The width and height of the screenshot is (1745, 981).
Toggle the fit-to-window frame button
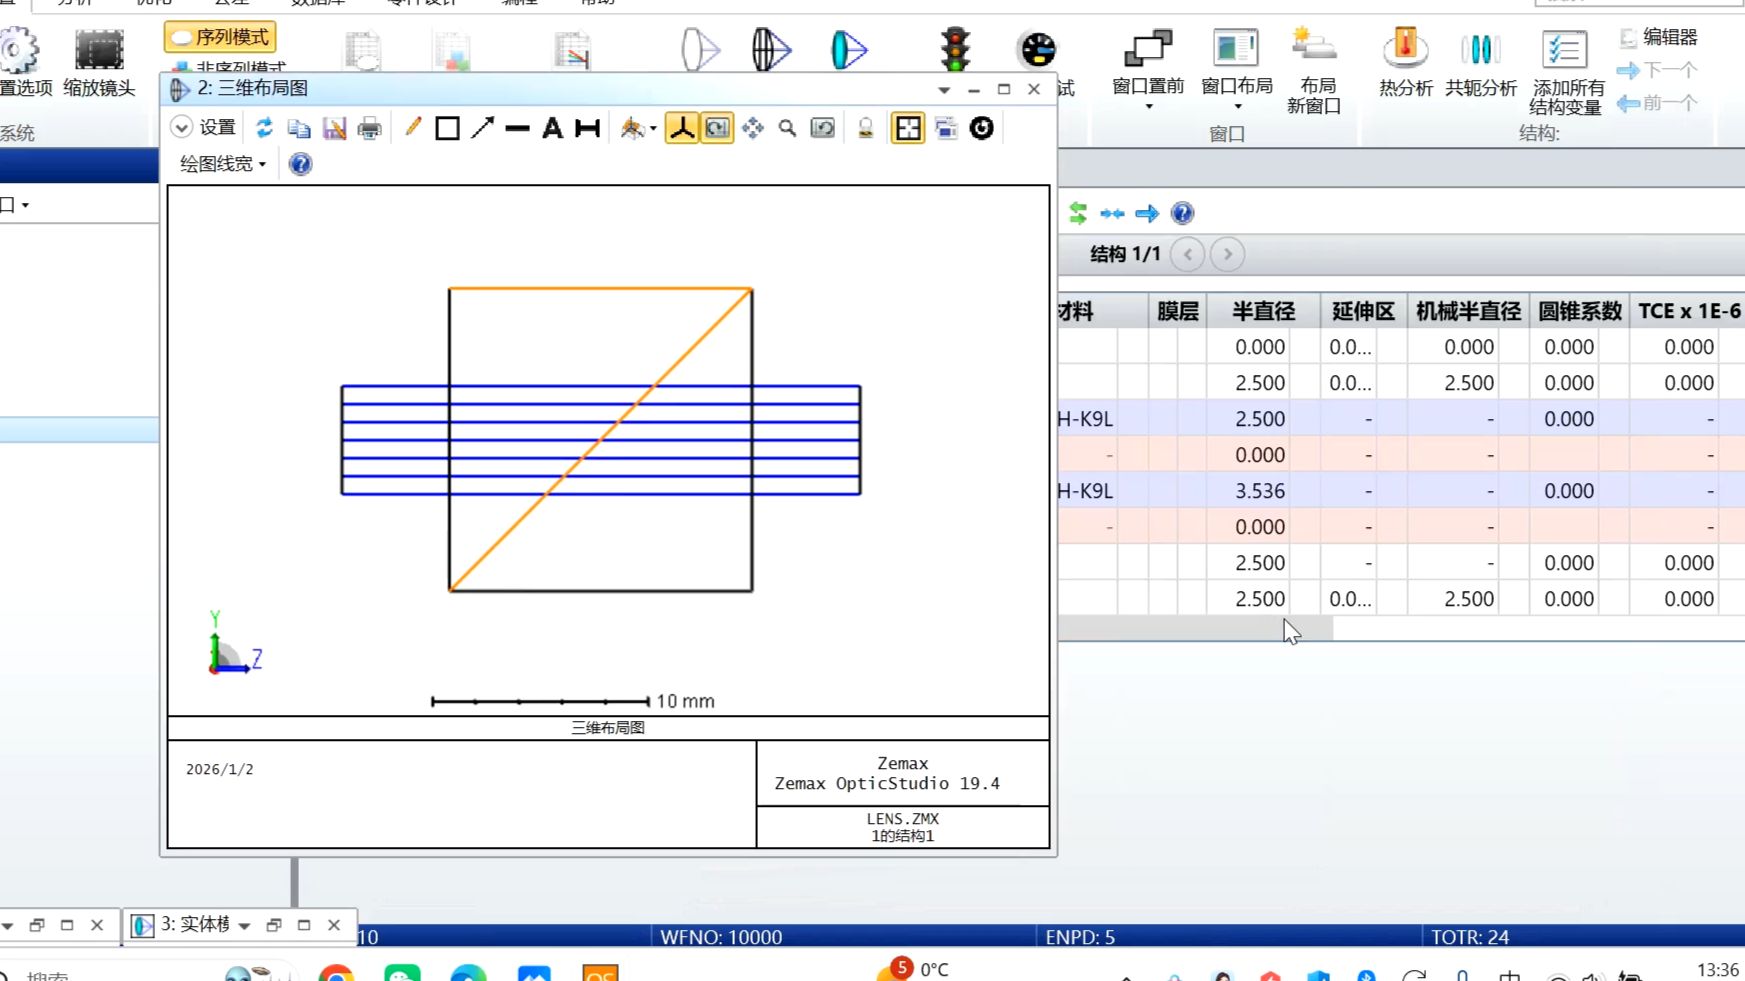tap(908, 128)
